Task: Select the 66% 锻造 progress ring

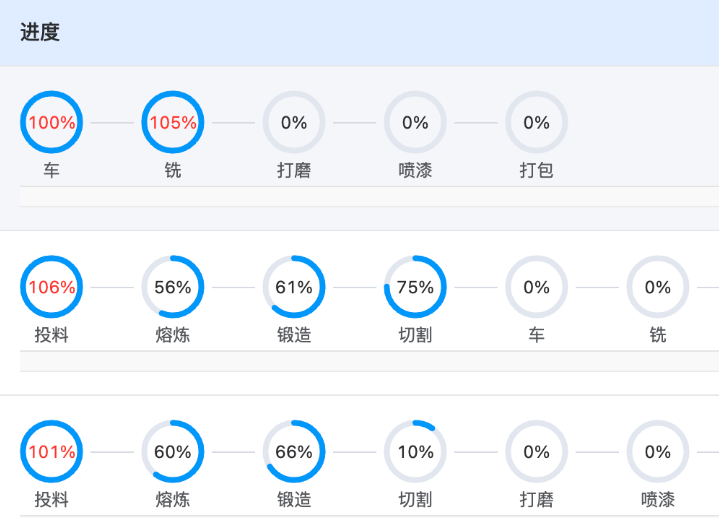Action: [294, 451]
